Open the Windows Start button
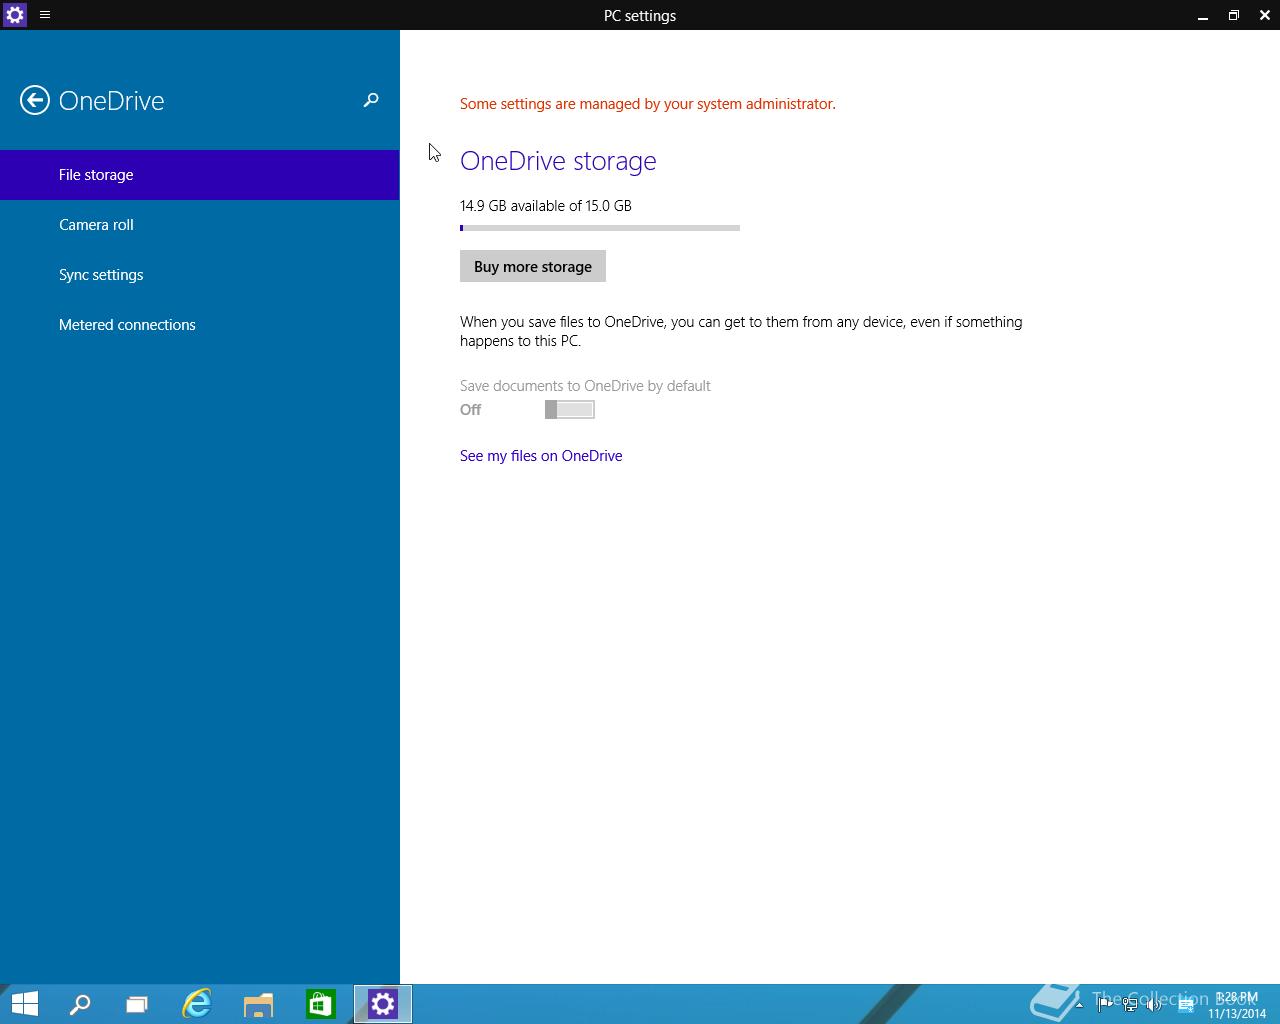 coord(24,1004)
